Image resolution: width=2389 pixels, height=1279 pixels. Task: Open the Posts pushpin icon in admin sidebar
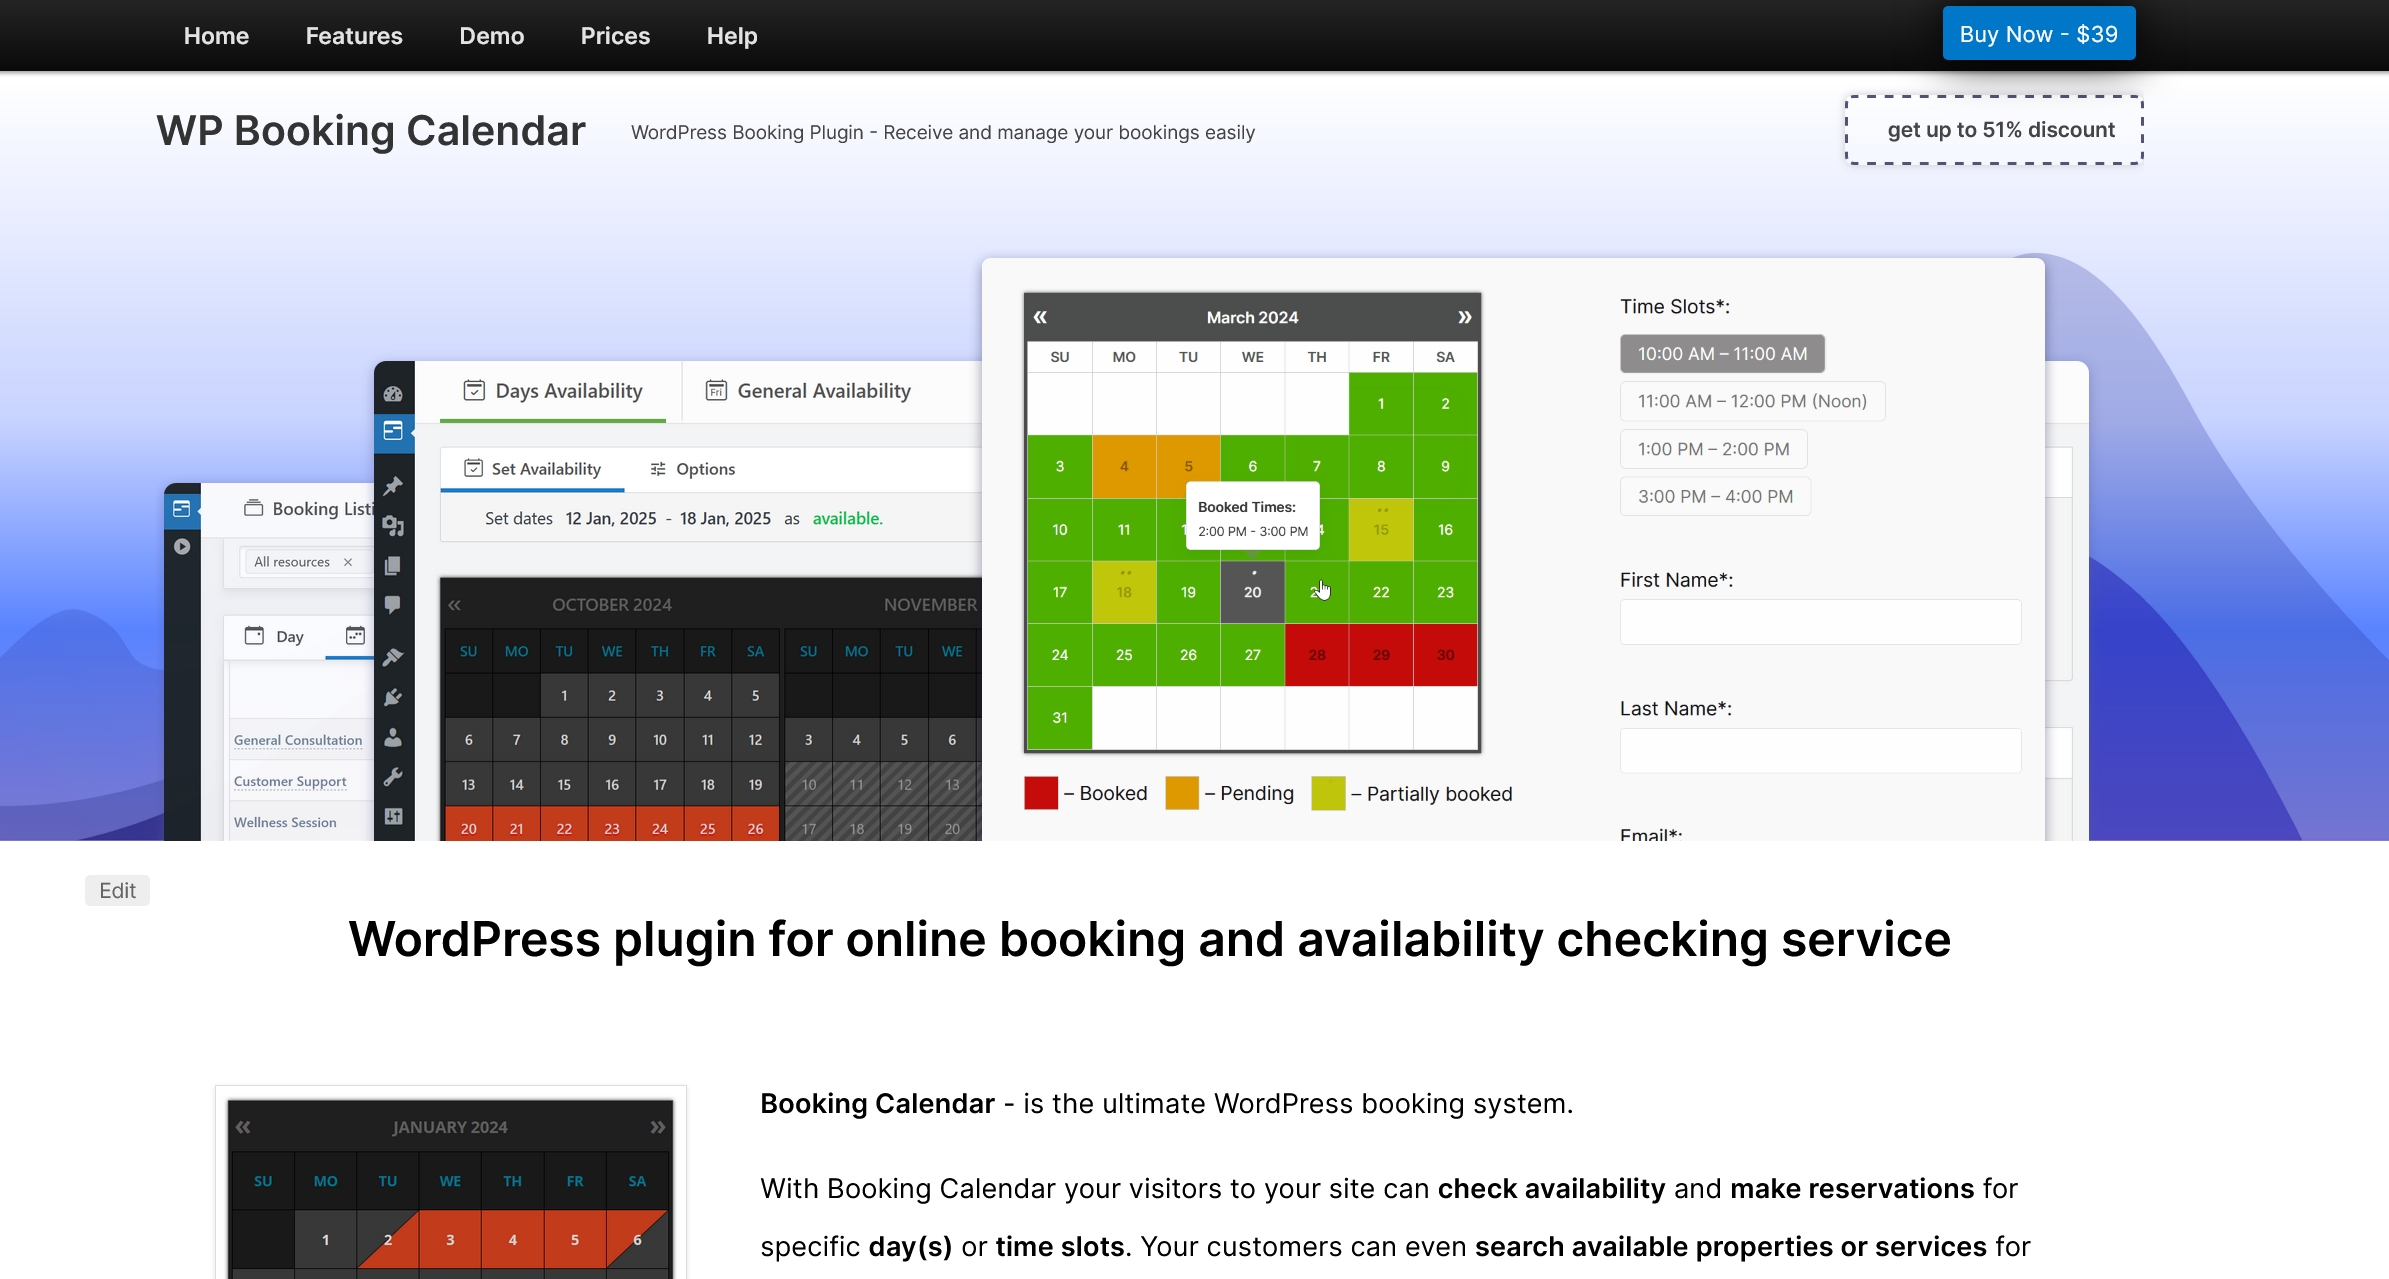pyautogui.click(x=393, y=486)
